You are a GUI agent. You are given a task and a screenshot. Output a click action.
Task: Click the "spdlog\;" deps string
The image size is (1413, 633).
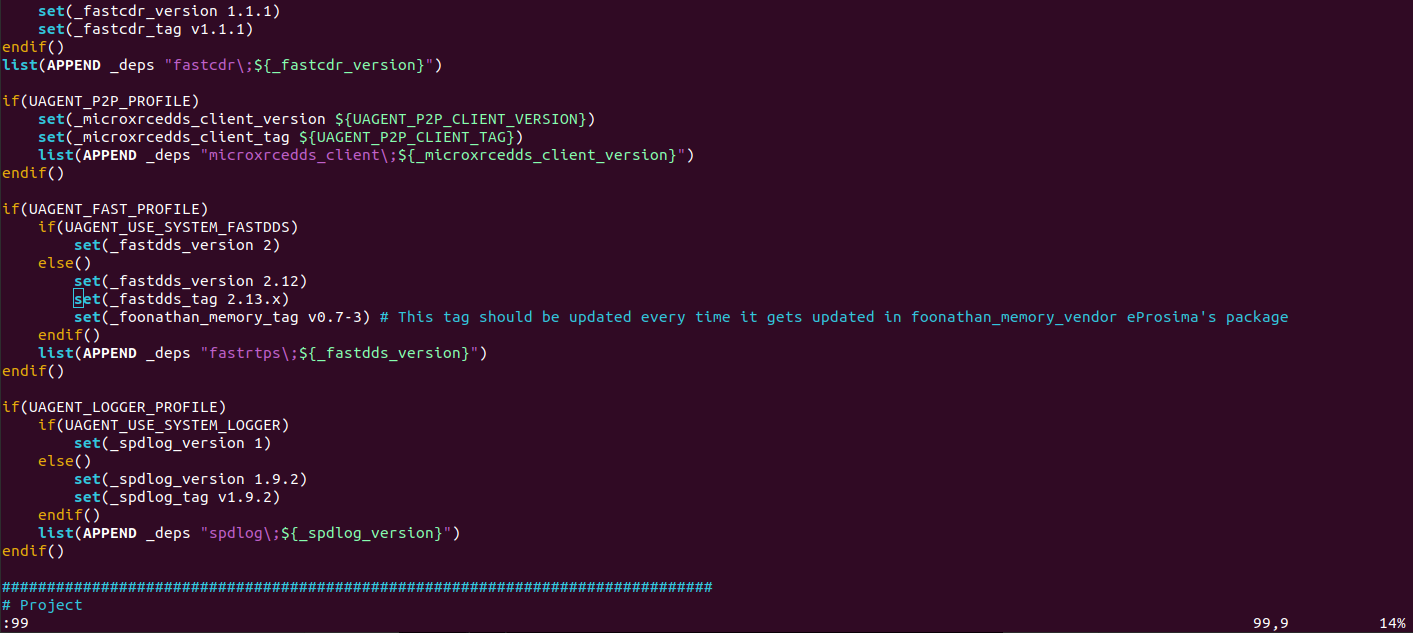point(240,533)
